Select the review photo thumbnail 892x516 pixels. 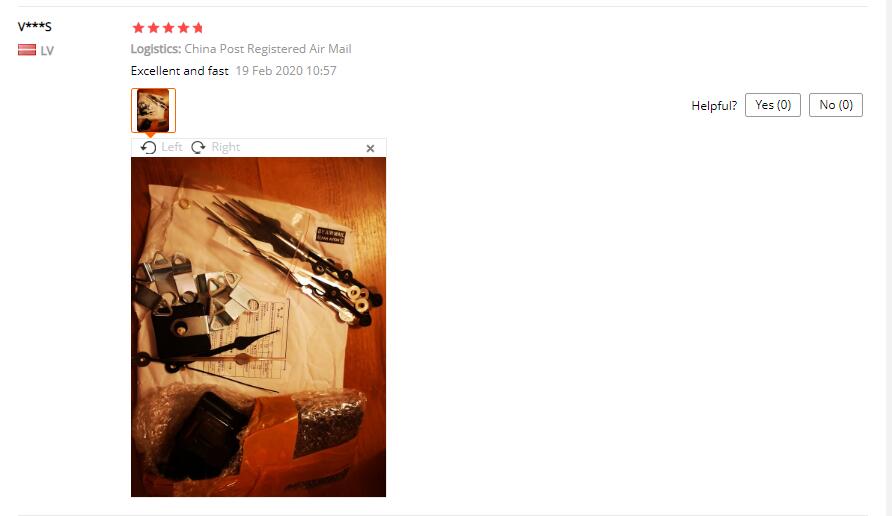(153, 110)
